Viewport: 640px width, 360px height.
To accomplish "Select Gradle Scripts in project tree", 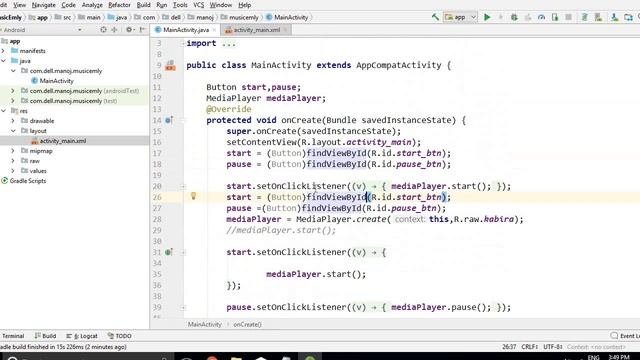I will click(x=28, y=181).
